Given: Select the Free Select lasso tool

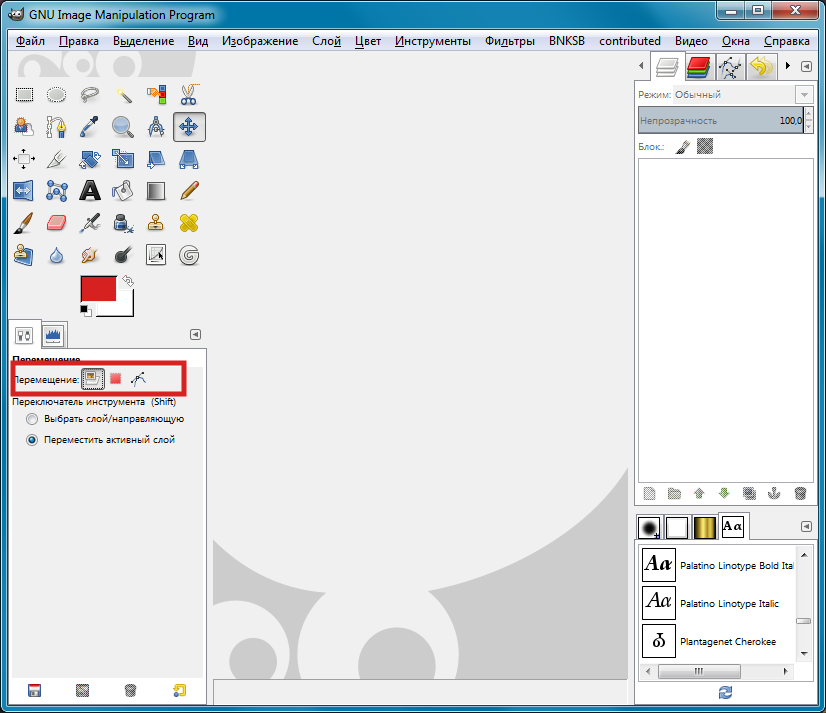Looking at the screenshot, I should pos(90,95).
